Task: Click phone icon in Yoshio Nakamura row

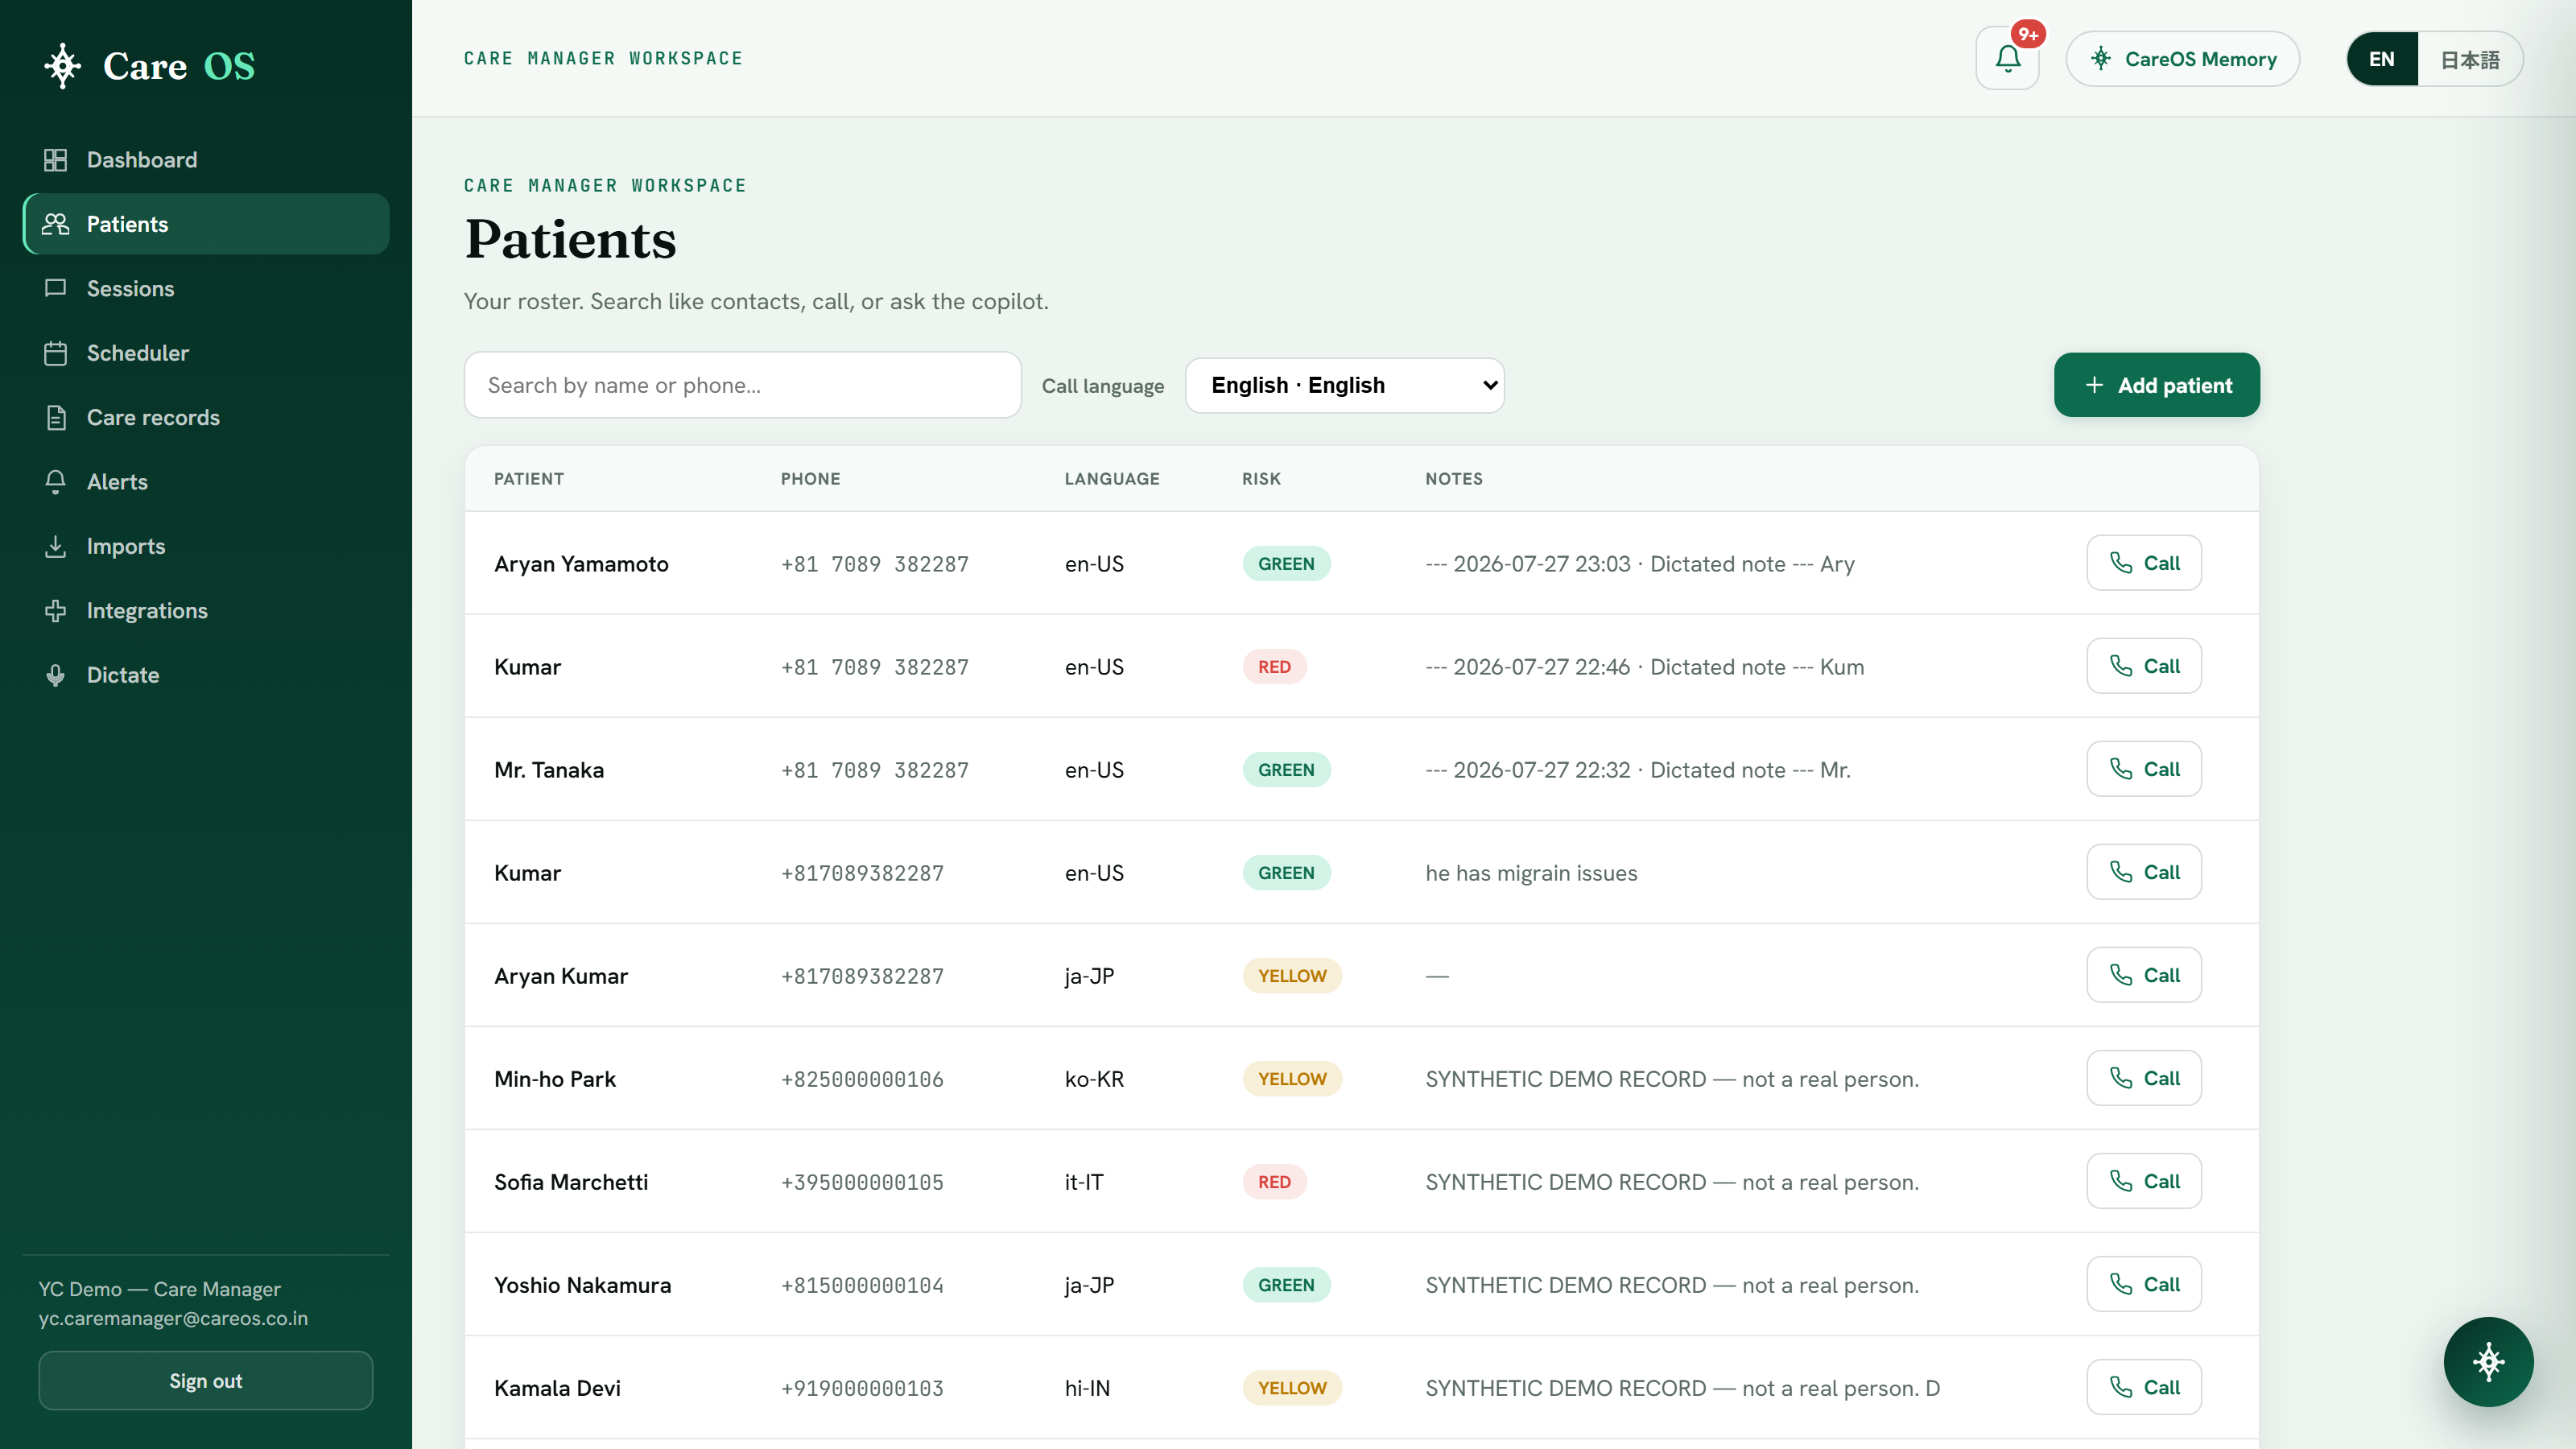Action: click(x=2121, y=1284)
